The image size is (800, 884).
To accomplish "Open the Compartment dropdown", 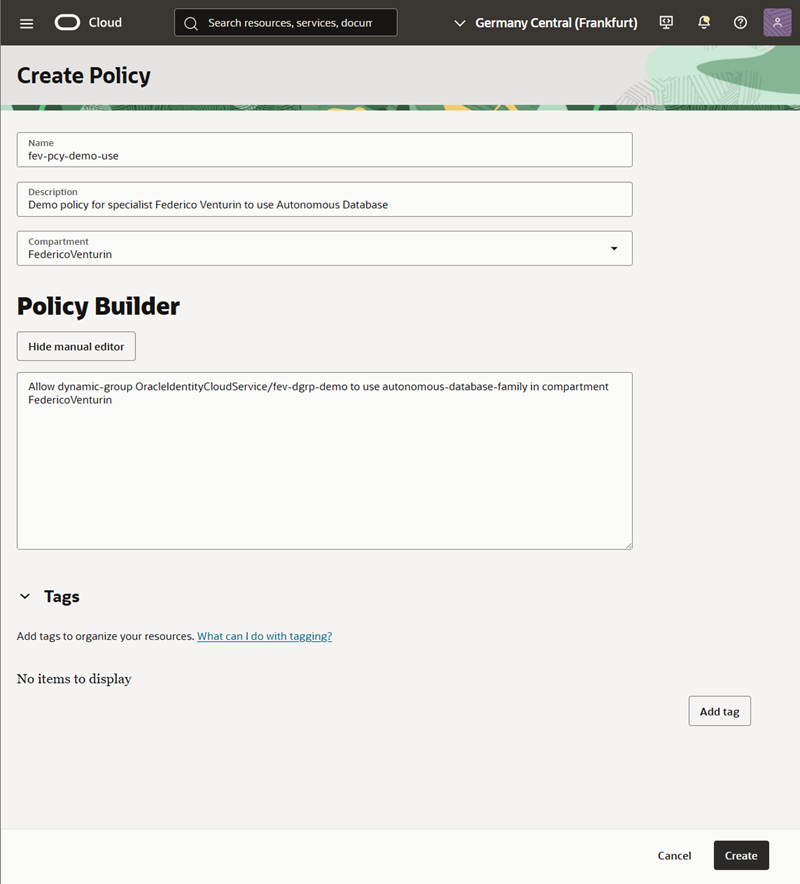I will click(325, 248).
